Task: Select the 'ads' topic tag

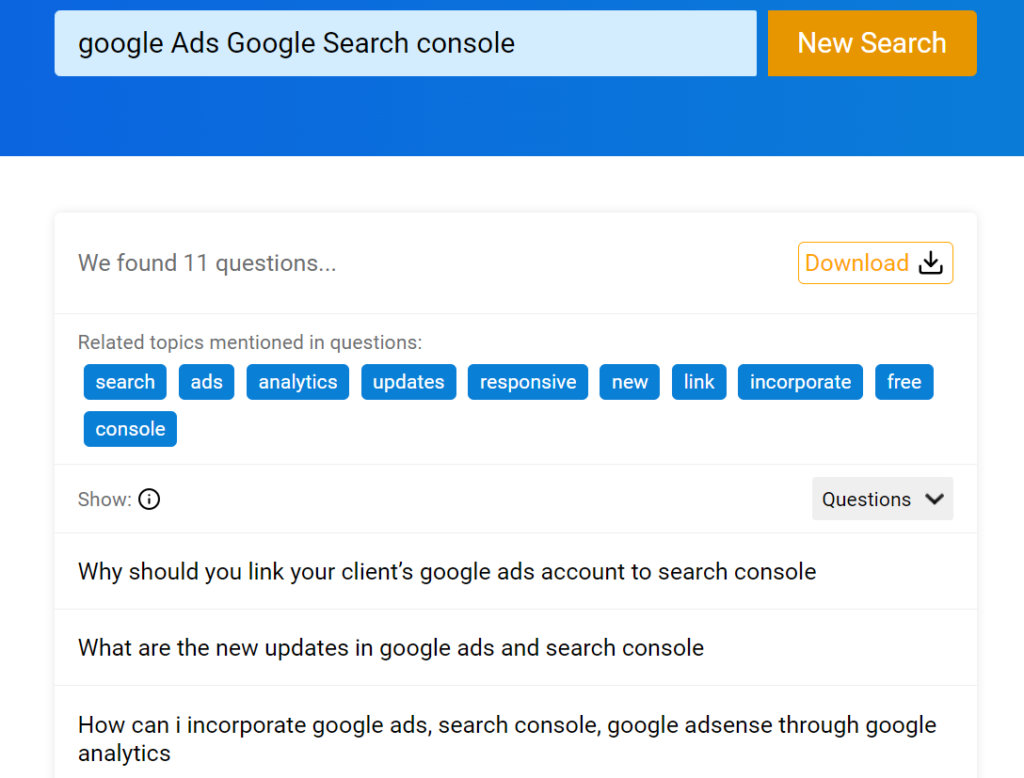Action: (206, 382)
